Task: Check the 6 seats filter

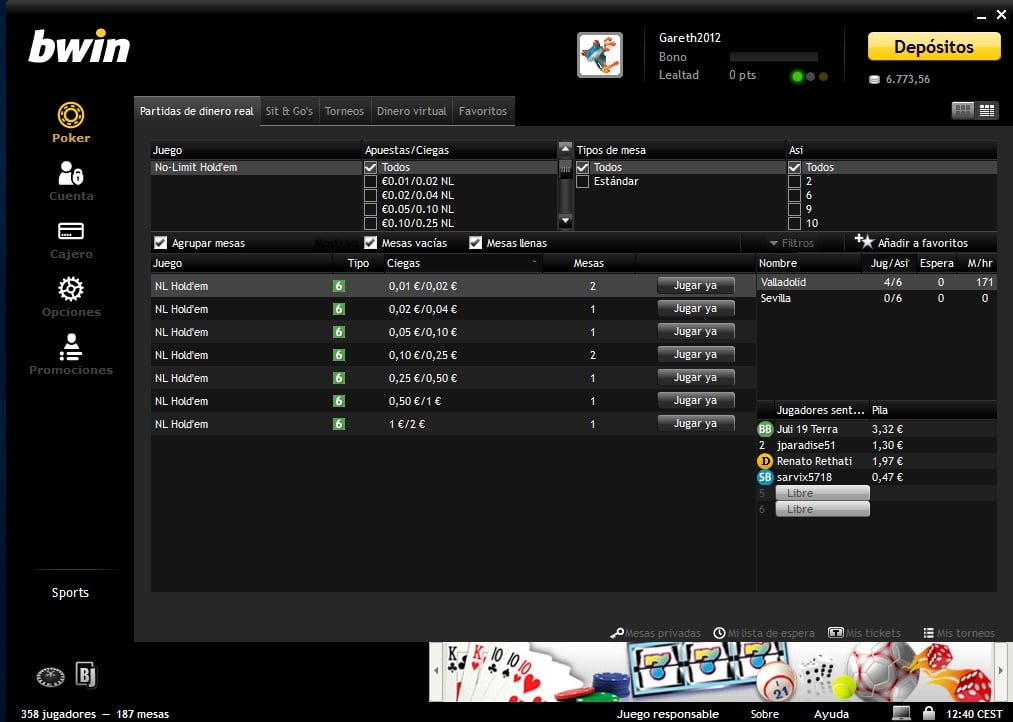Action: click(794, 195)
